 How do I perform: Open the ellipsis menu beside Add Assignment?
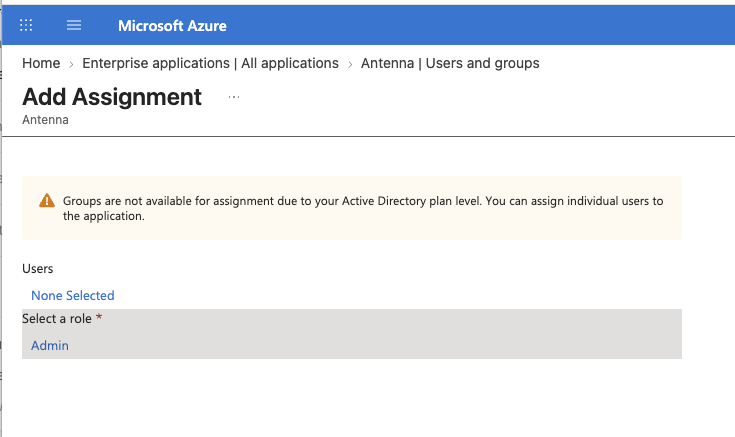234,97
